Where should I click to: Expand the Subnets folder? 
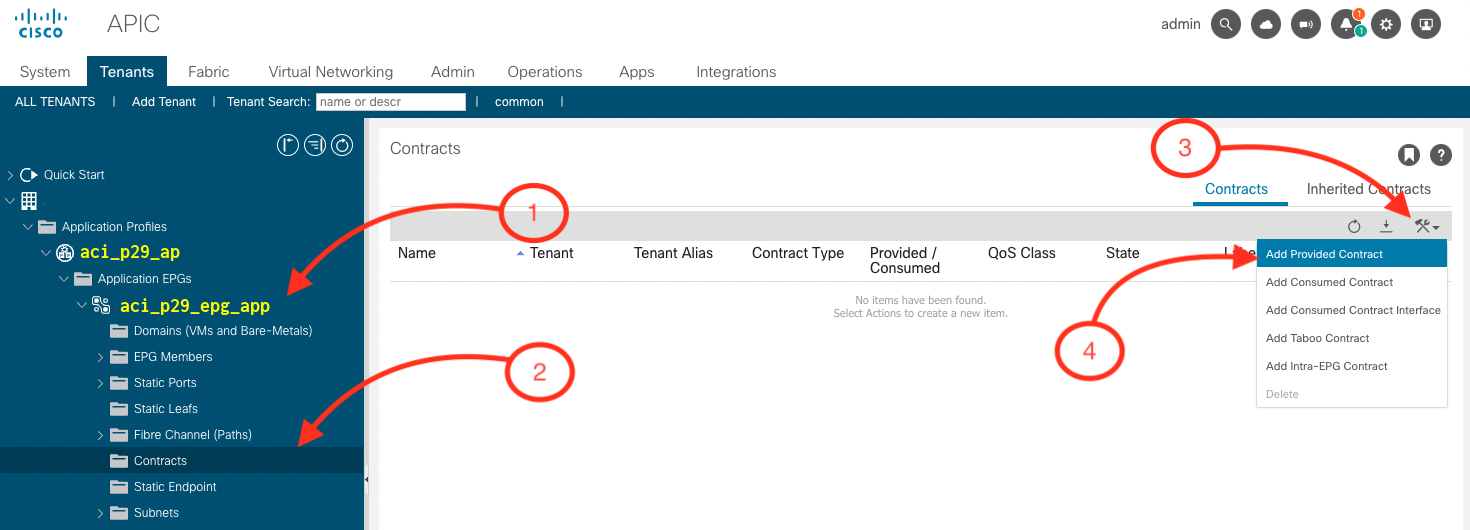[101, 513]
